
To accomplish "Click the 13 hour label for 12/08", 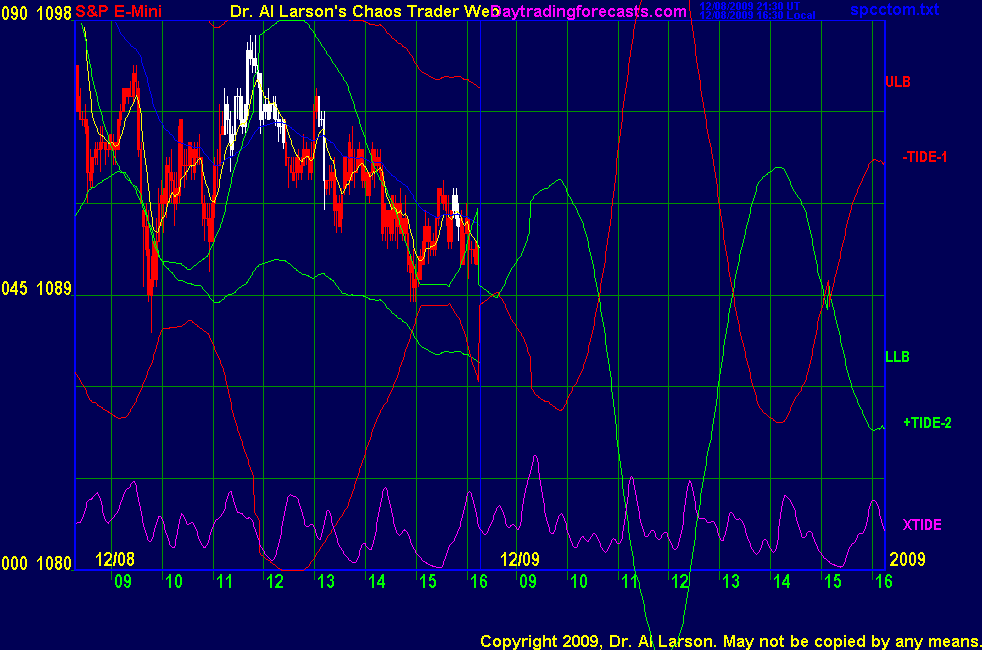I will pyautogui.click(x=326, y=582).
